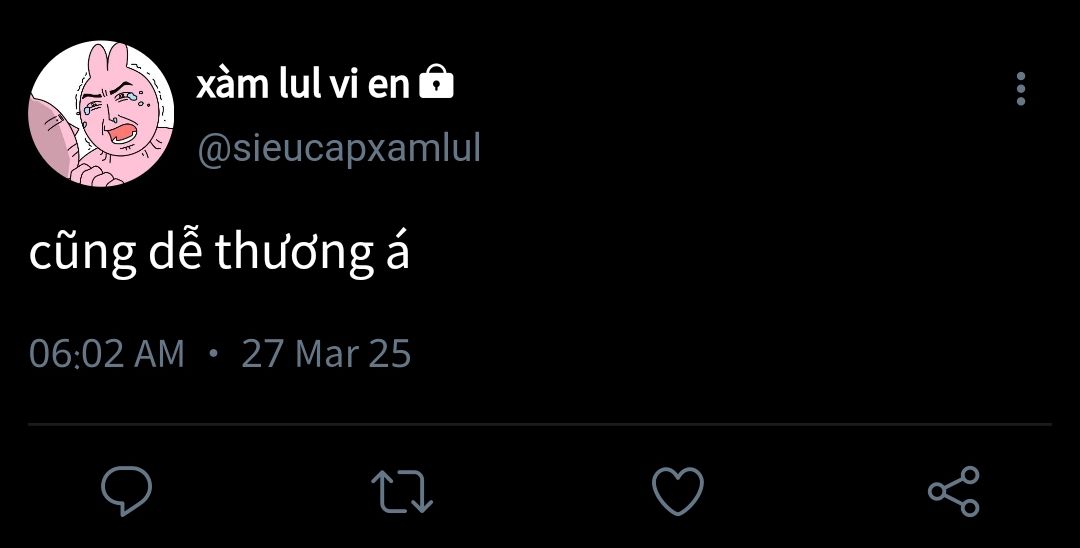Share the tweet via the share icon
This screenshot has height=548, width=1080.
[x=954, y=491]
